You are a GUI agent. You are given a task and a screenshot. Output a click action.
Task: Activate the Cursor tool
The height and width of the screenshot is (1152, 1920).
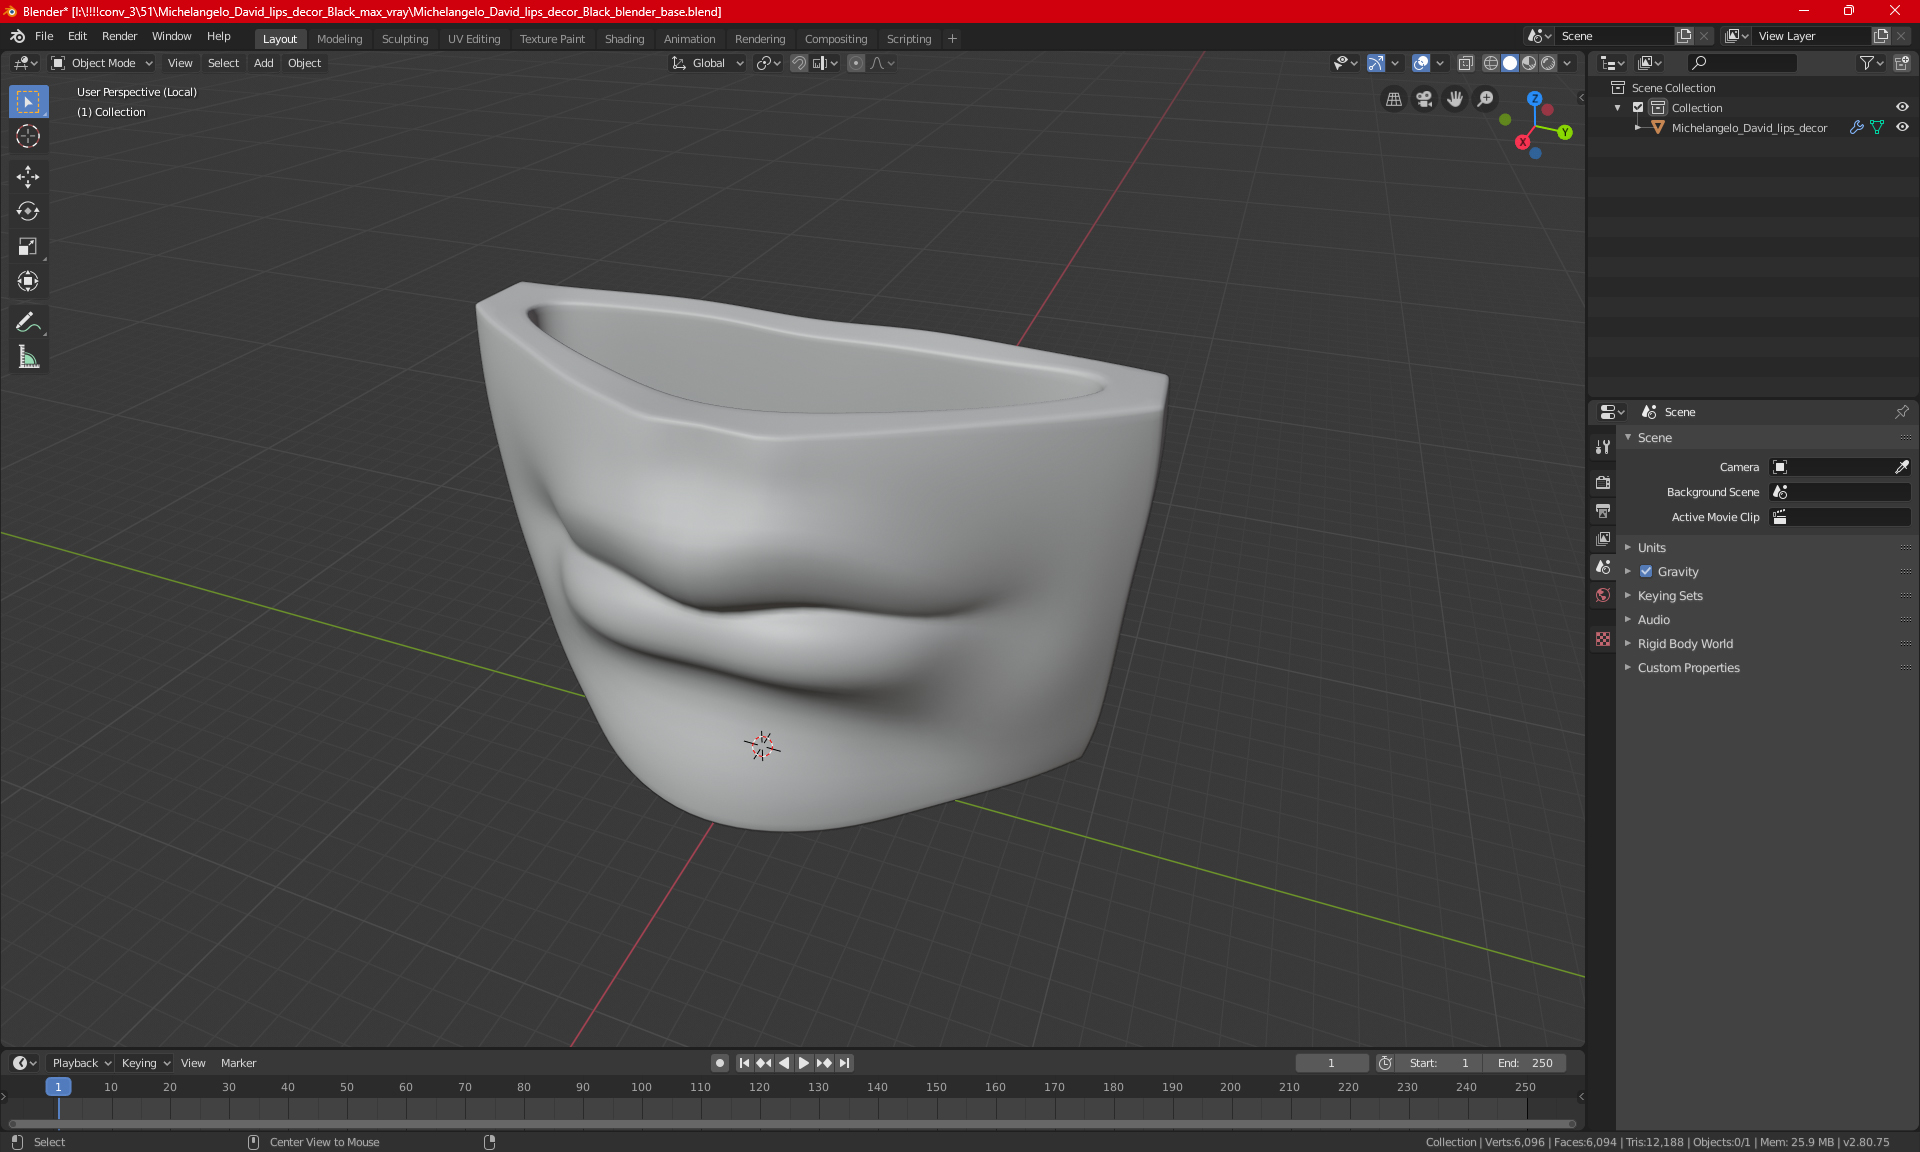28,136
